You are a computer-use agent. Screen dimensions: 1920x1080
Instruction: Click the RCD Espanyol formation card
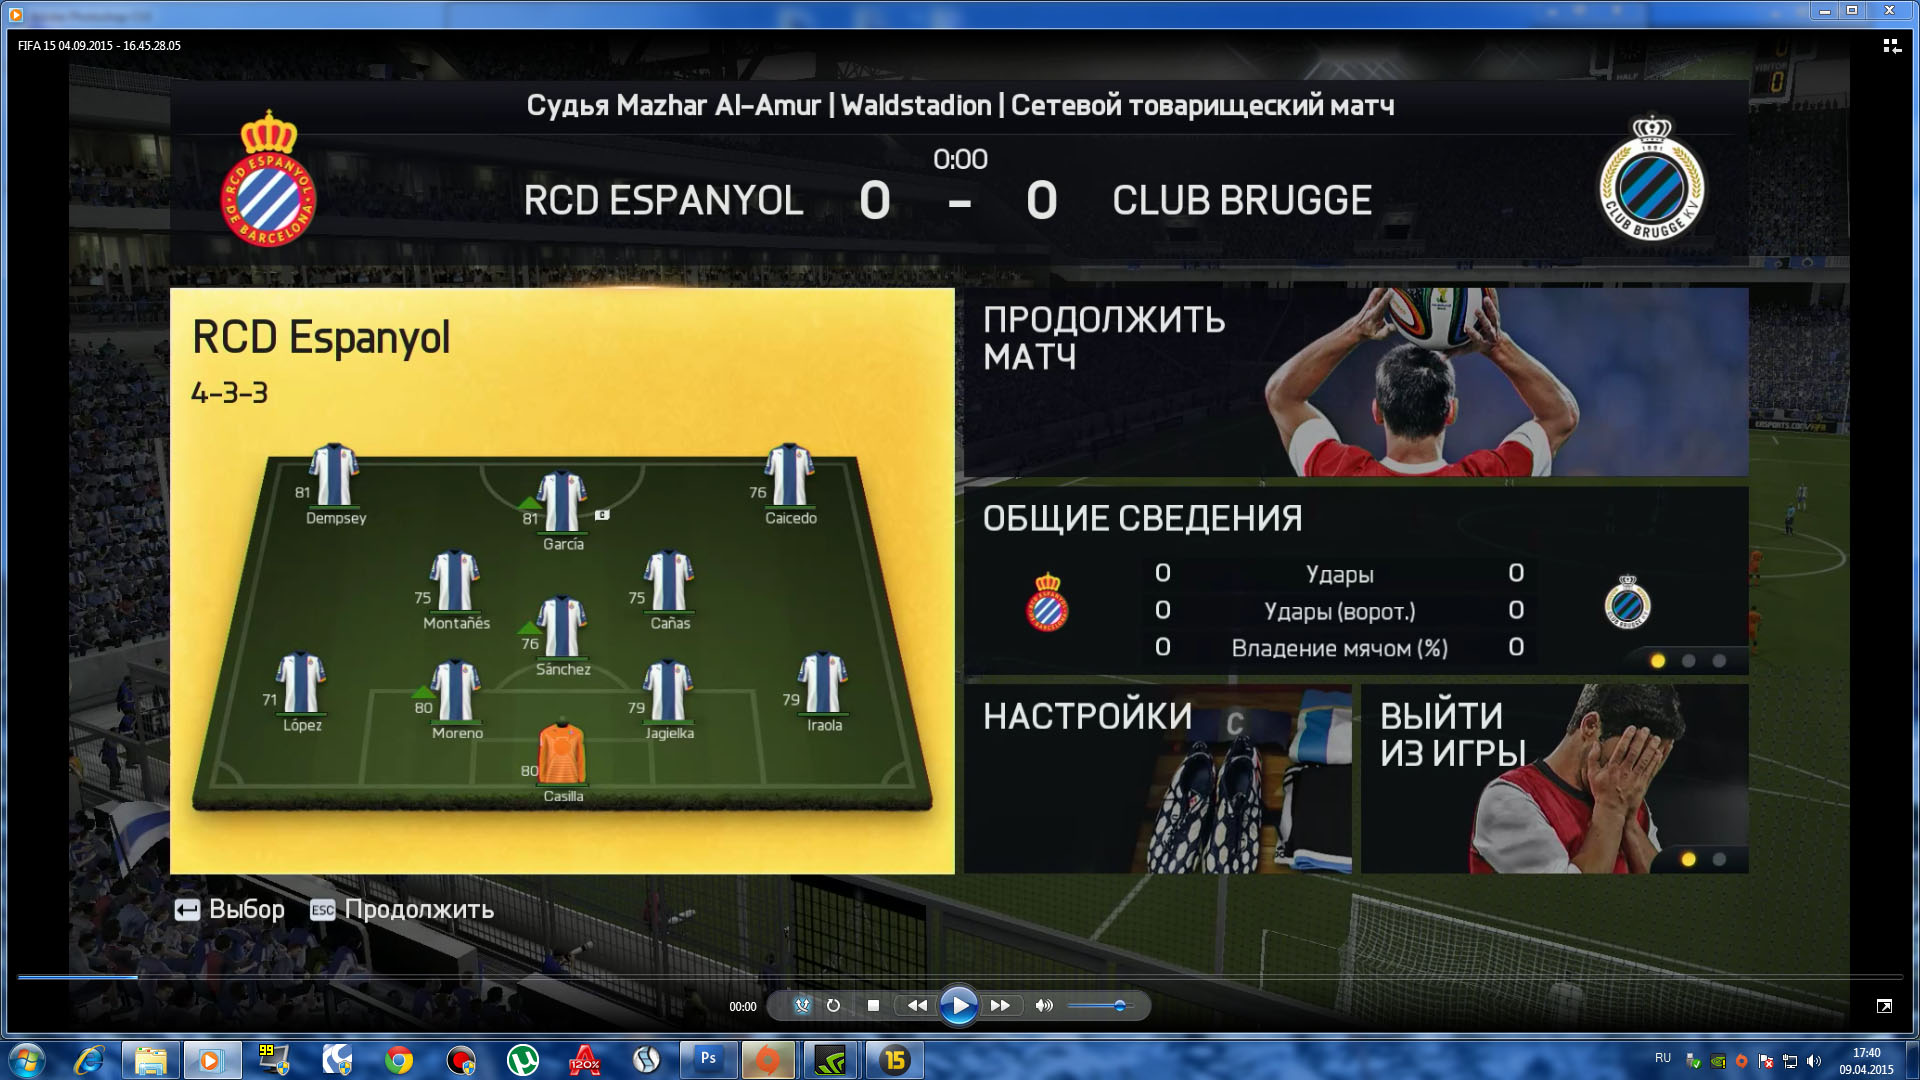tap(562, 581)
